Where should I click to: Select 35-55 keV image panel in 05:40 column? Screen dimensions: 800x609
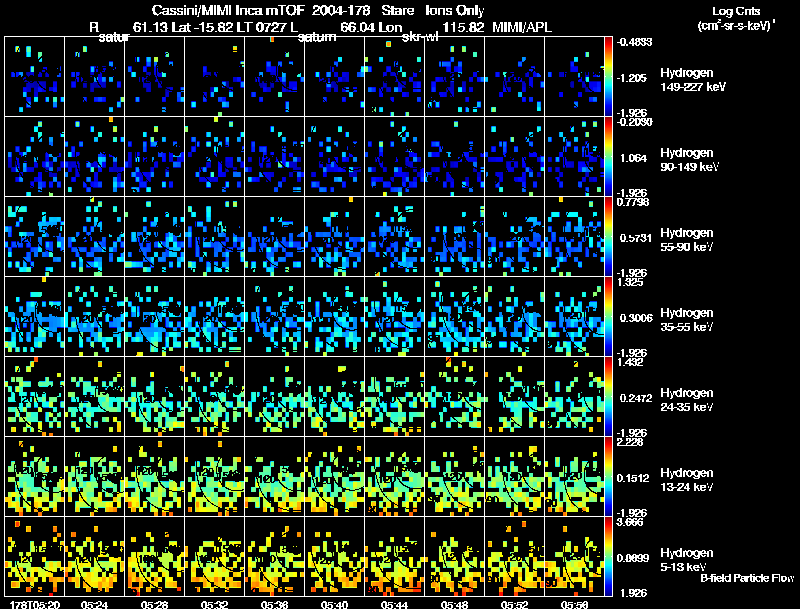(334, 316)
